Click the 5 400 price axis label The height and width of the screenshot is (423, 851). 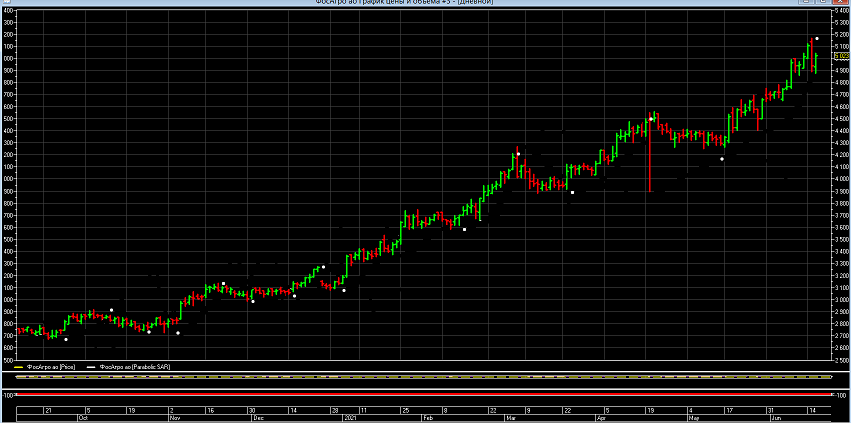click(841, 10)
